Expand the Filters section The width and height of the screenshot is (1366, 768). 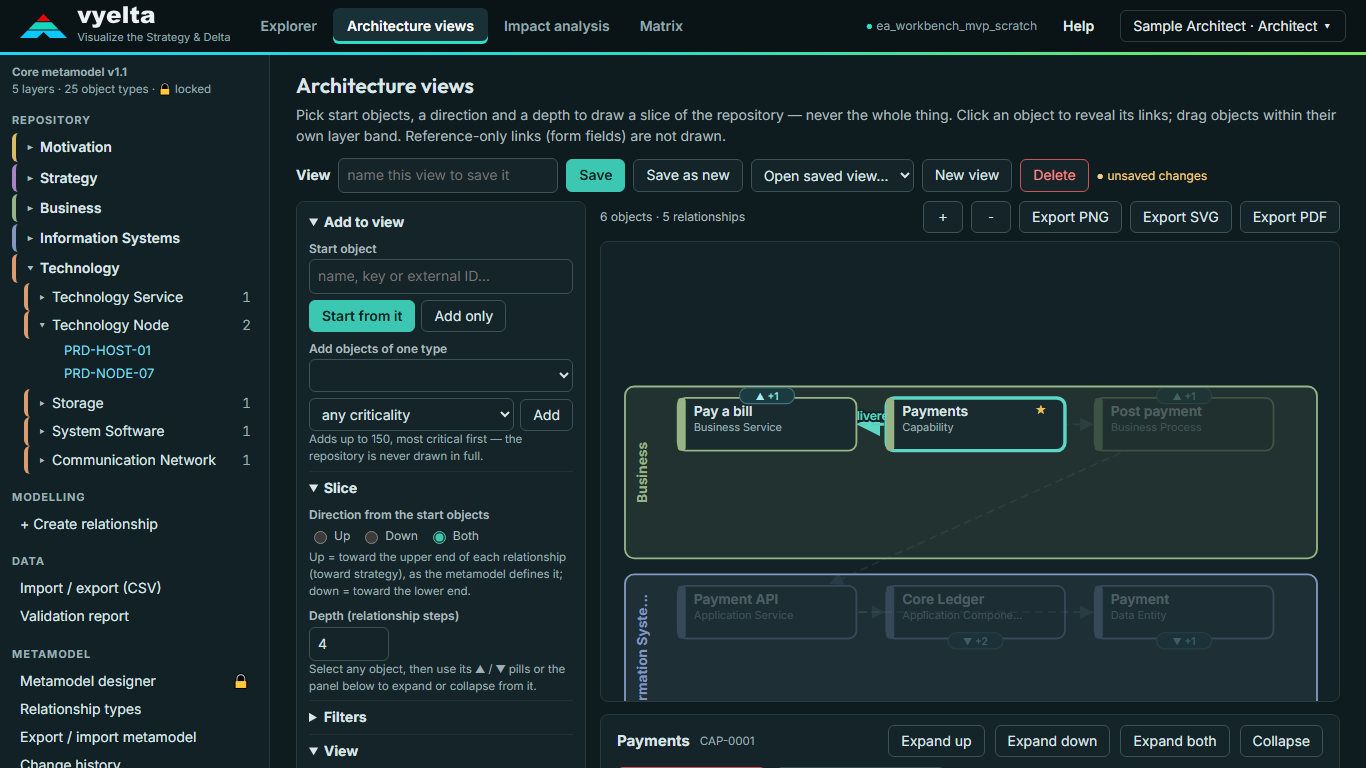[x=338, y=717]
